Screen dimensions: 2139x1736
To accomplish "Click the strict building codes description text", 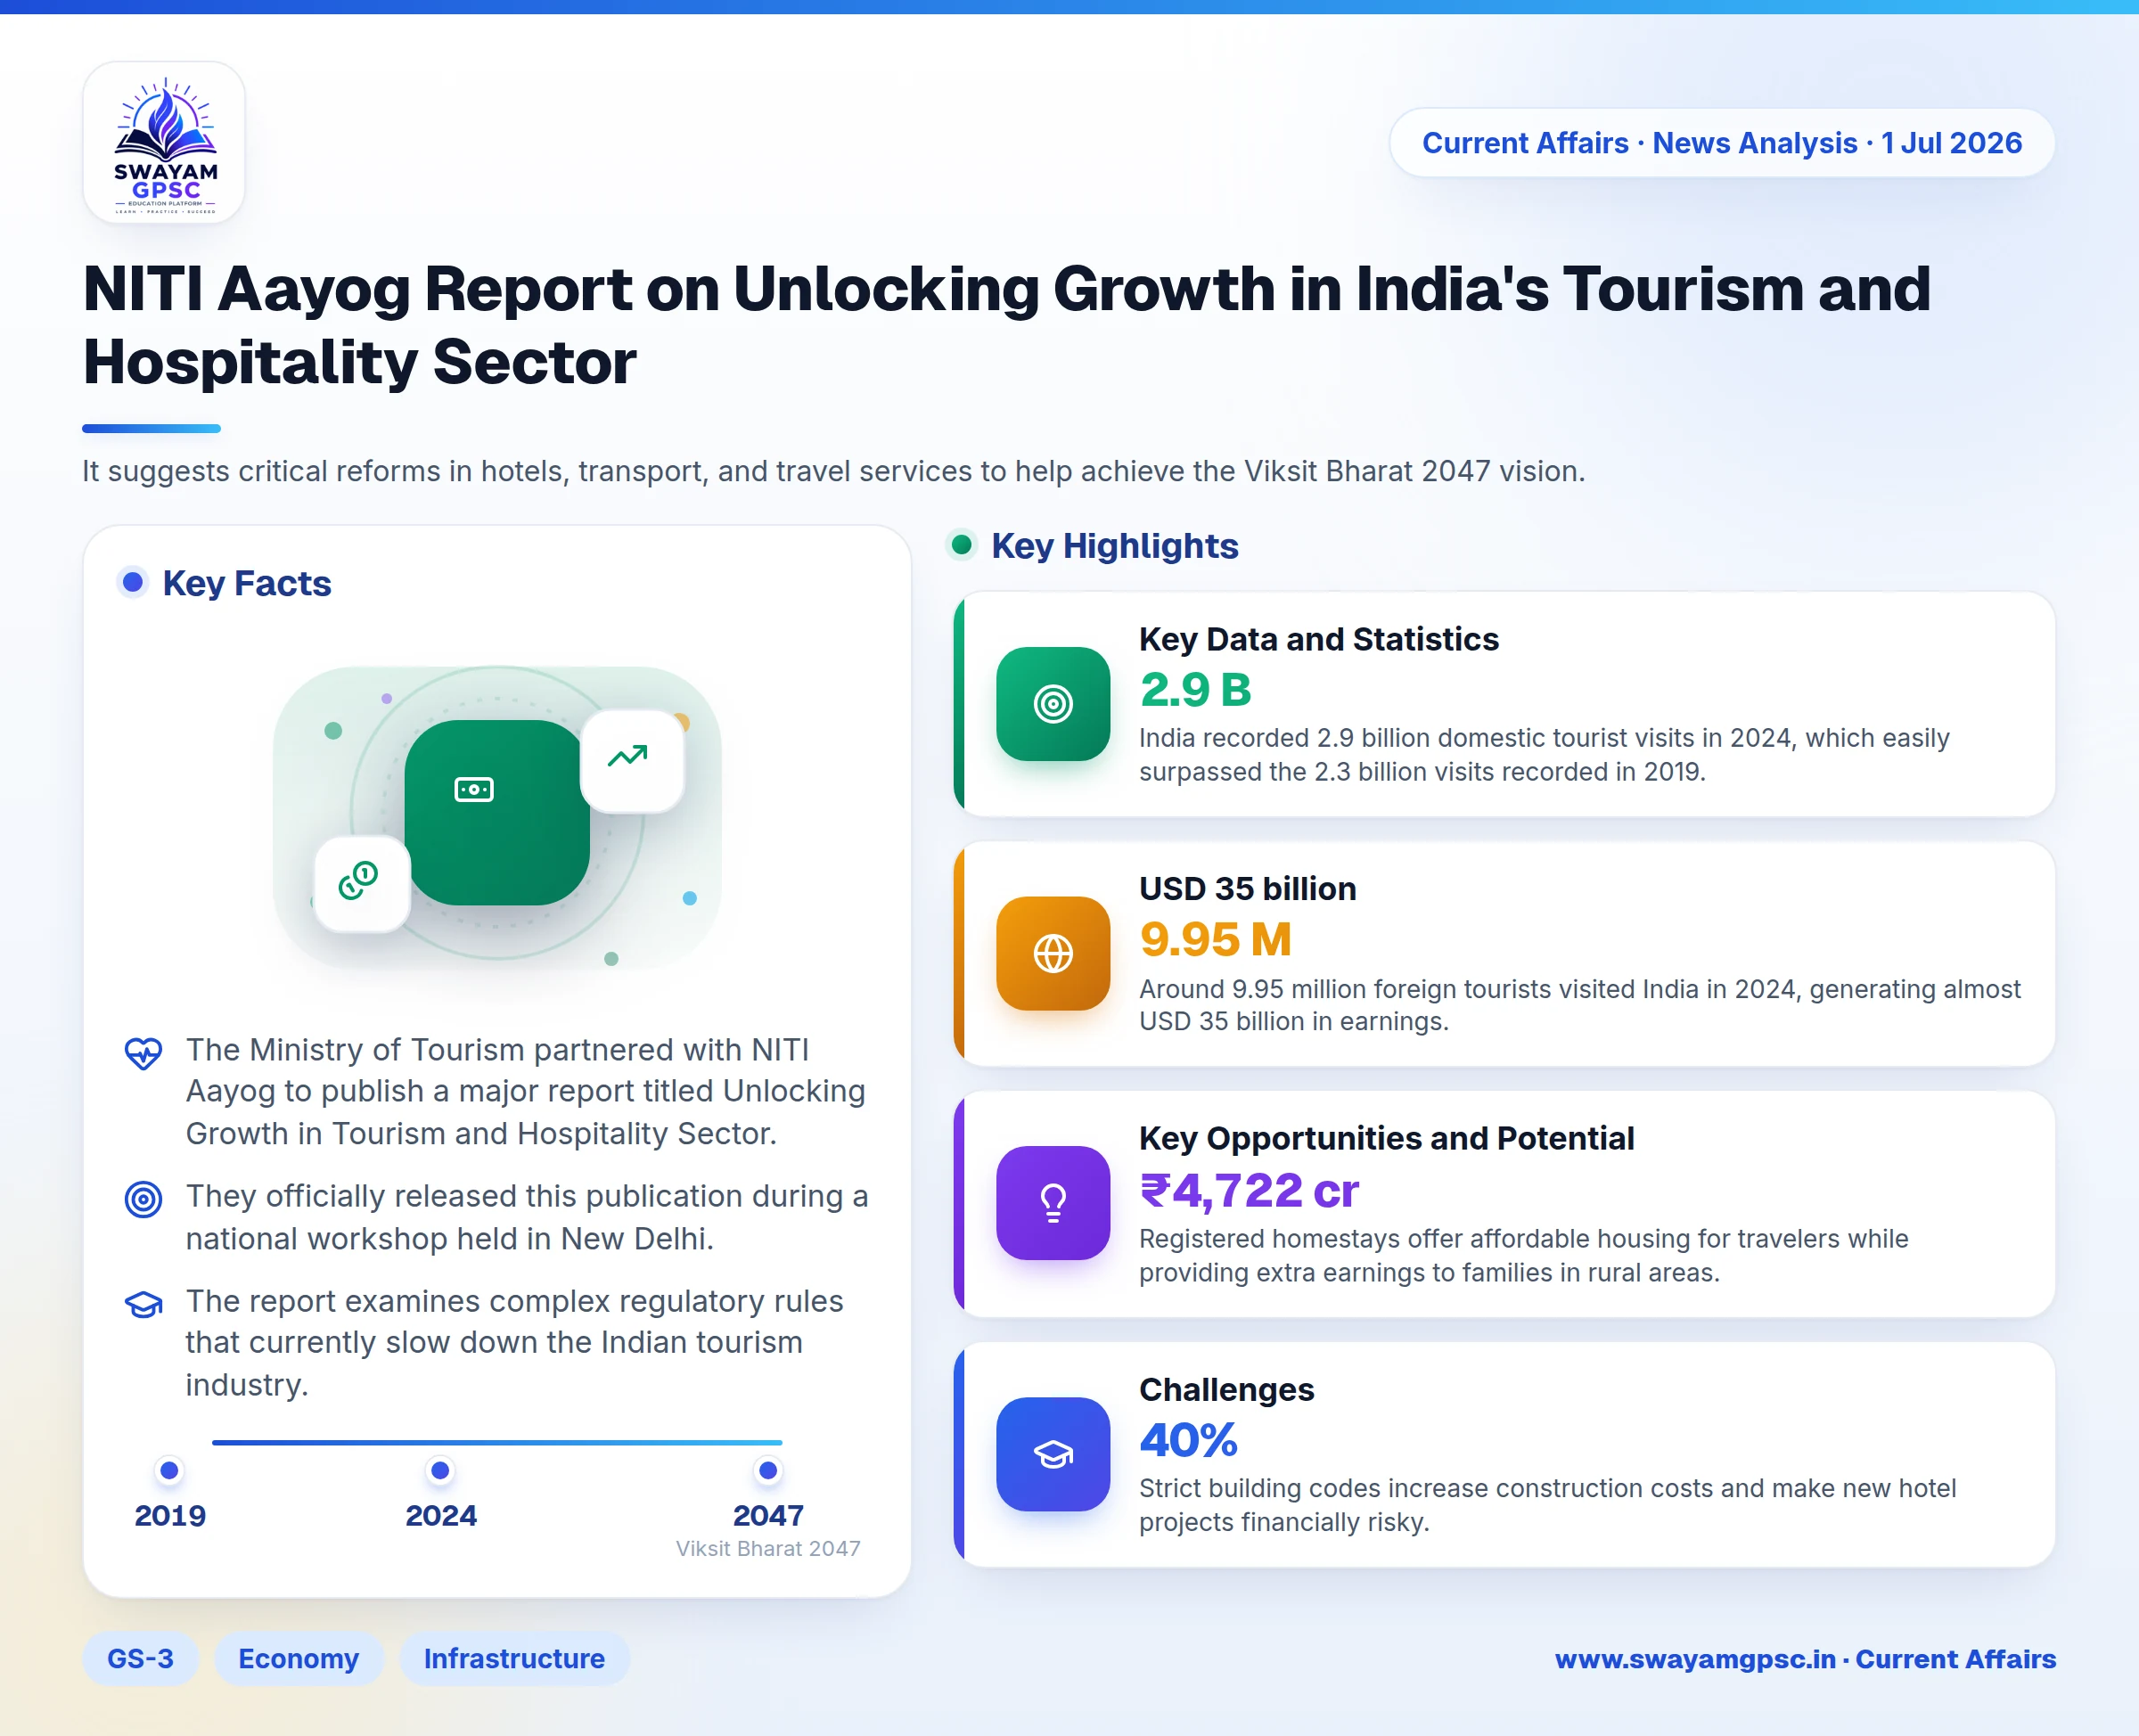I will coord(1548,1505).
